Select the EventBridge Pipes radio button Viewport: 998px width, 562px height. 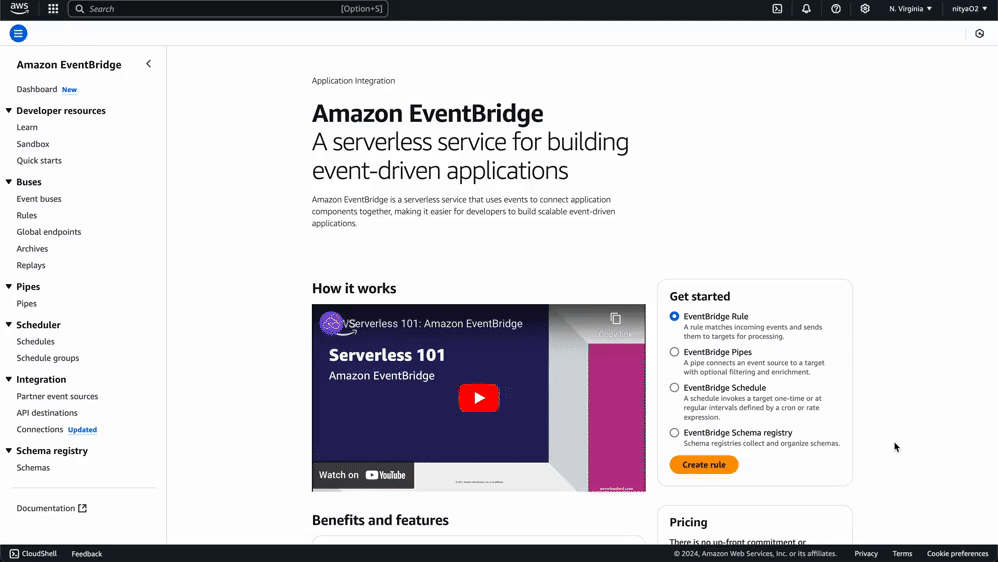[674, 352]
